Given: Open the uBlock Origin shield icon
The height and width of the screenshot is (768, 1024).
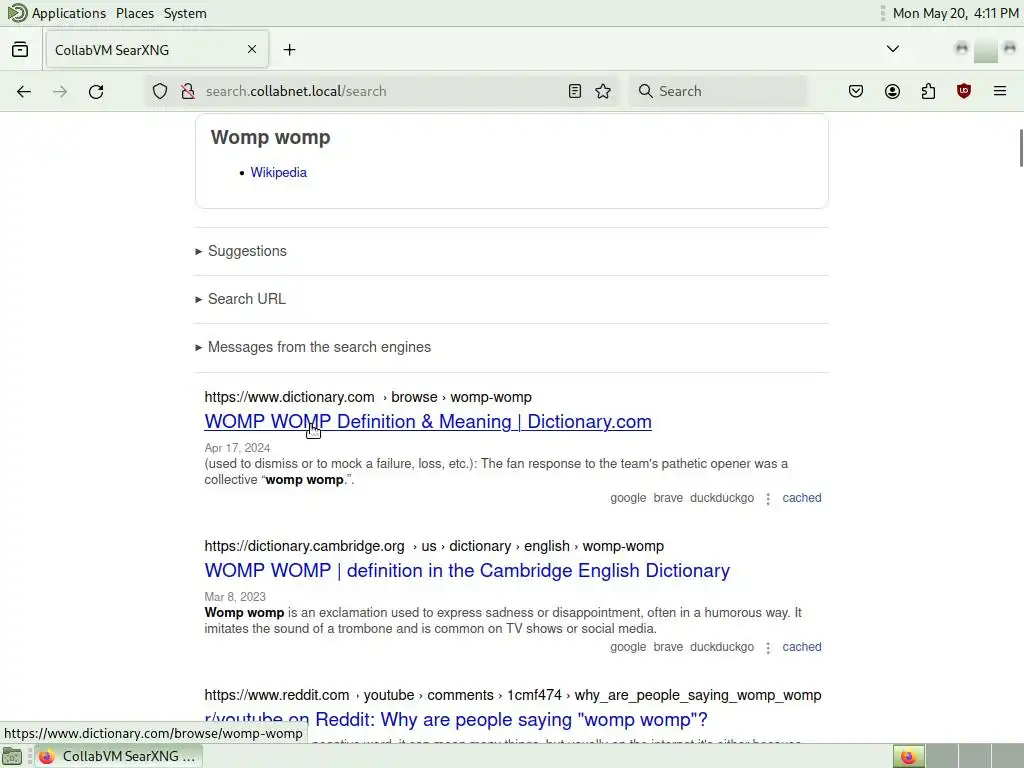Looking at the screenshot, I should [x=964, y=91].
